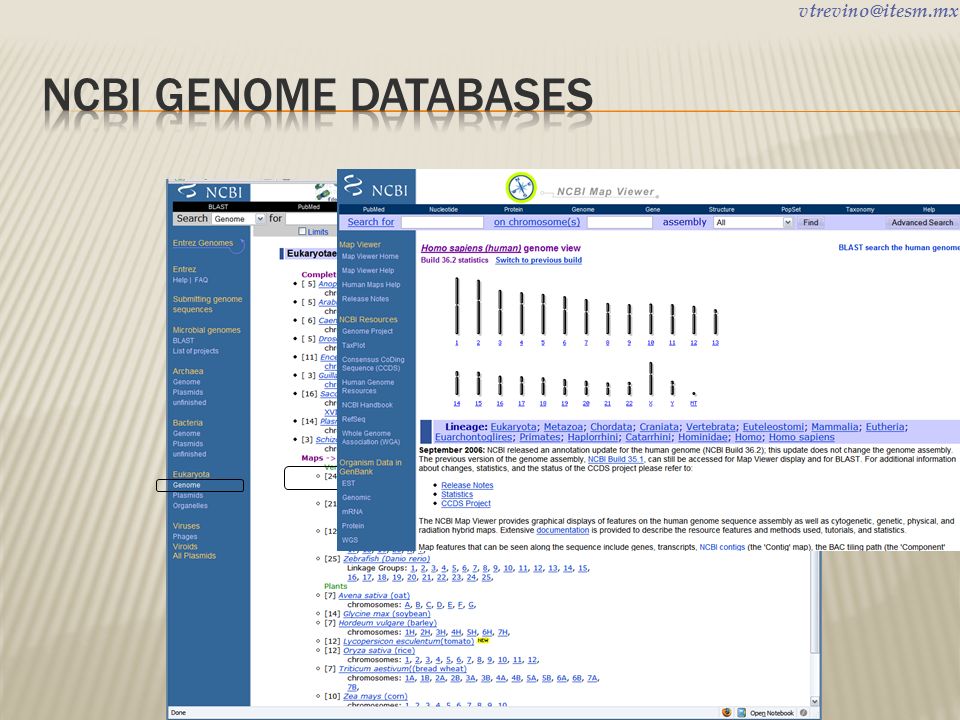Select the chromosome 22 ideogram
The image size is (960, 720).
[x=629, y=389]
